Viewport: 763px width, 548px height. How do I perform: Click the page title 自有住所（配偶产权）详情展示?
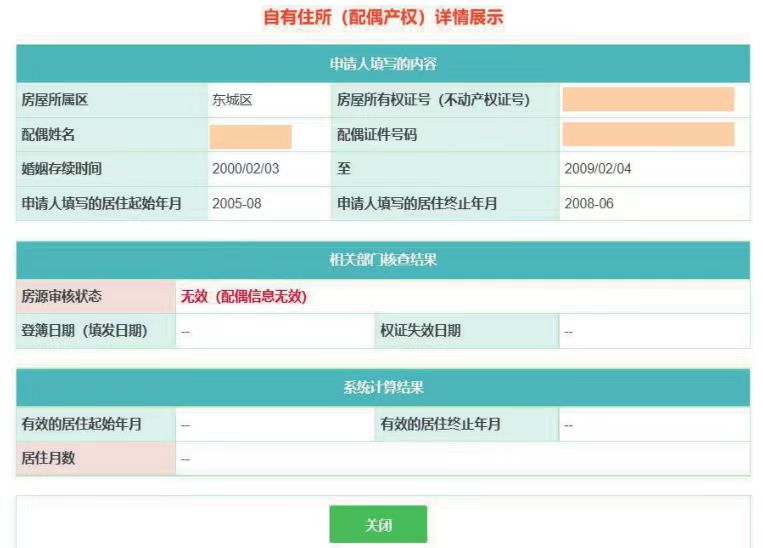click(383, 18)
